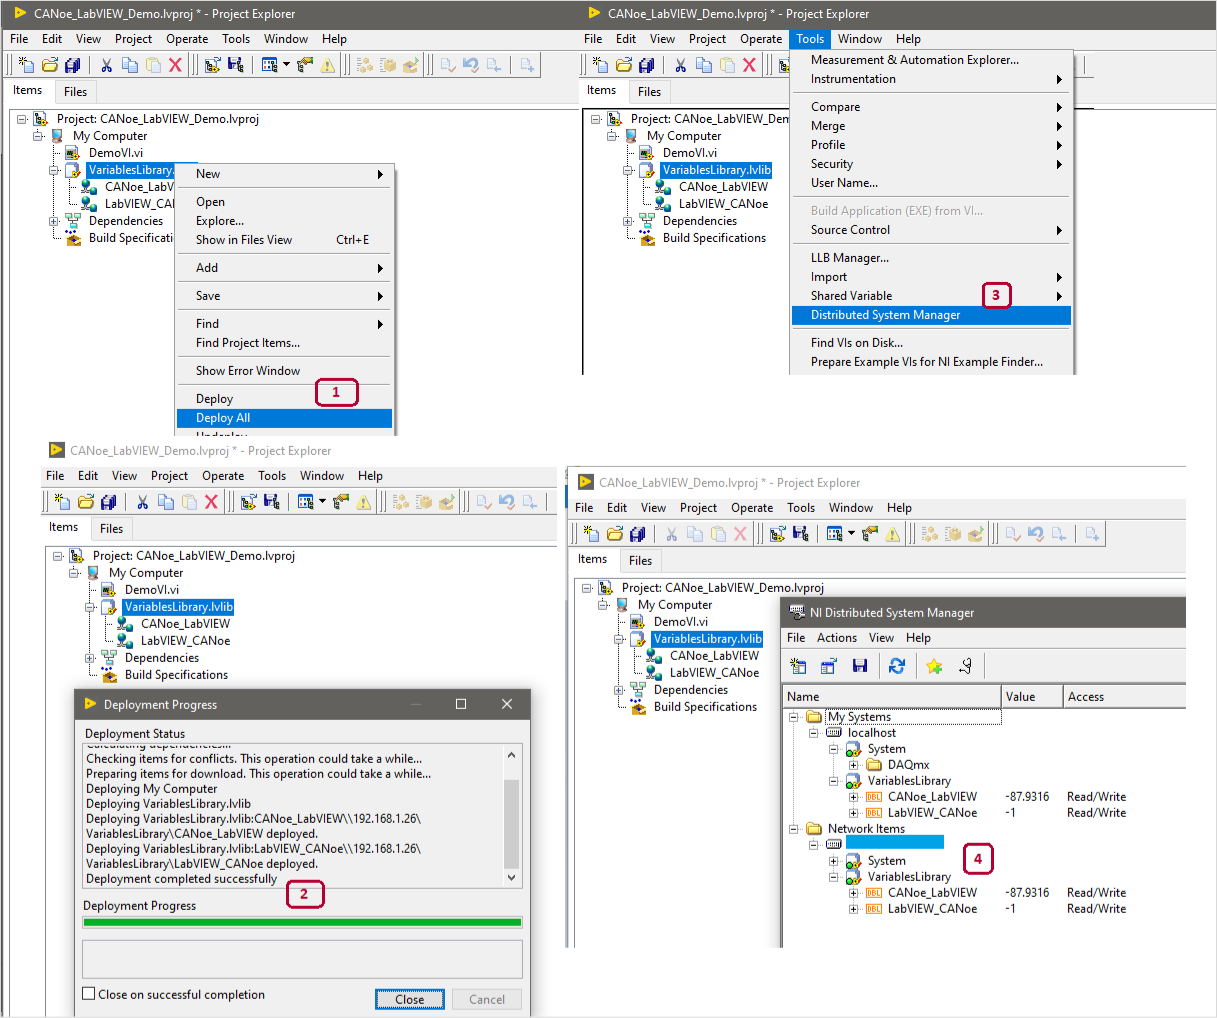This screenshot has width=1217, height=1018.
Task: Click the My Systems folder icon
Action: point(814,717)
